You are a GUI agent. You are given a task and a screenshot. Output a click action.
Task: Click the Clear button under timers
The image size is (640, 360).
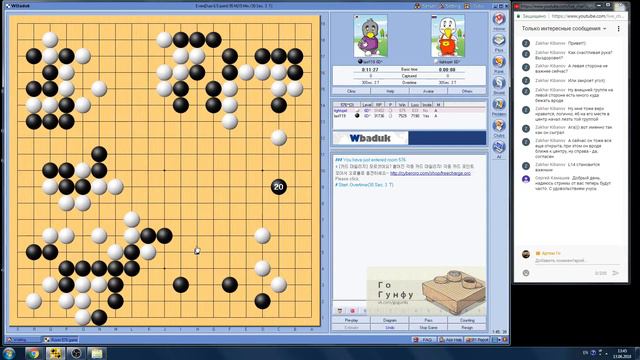click(x=351, y=91)
